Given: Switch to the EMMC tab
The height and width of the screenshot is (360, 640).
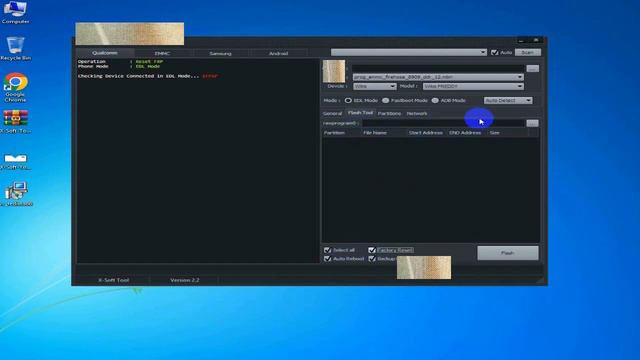Looking at the screenshot, I should [162, 53].
